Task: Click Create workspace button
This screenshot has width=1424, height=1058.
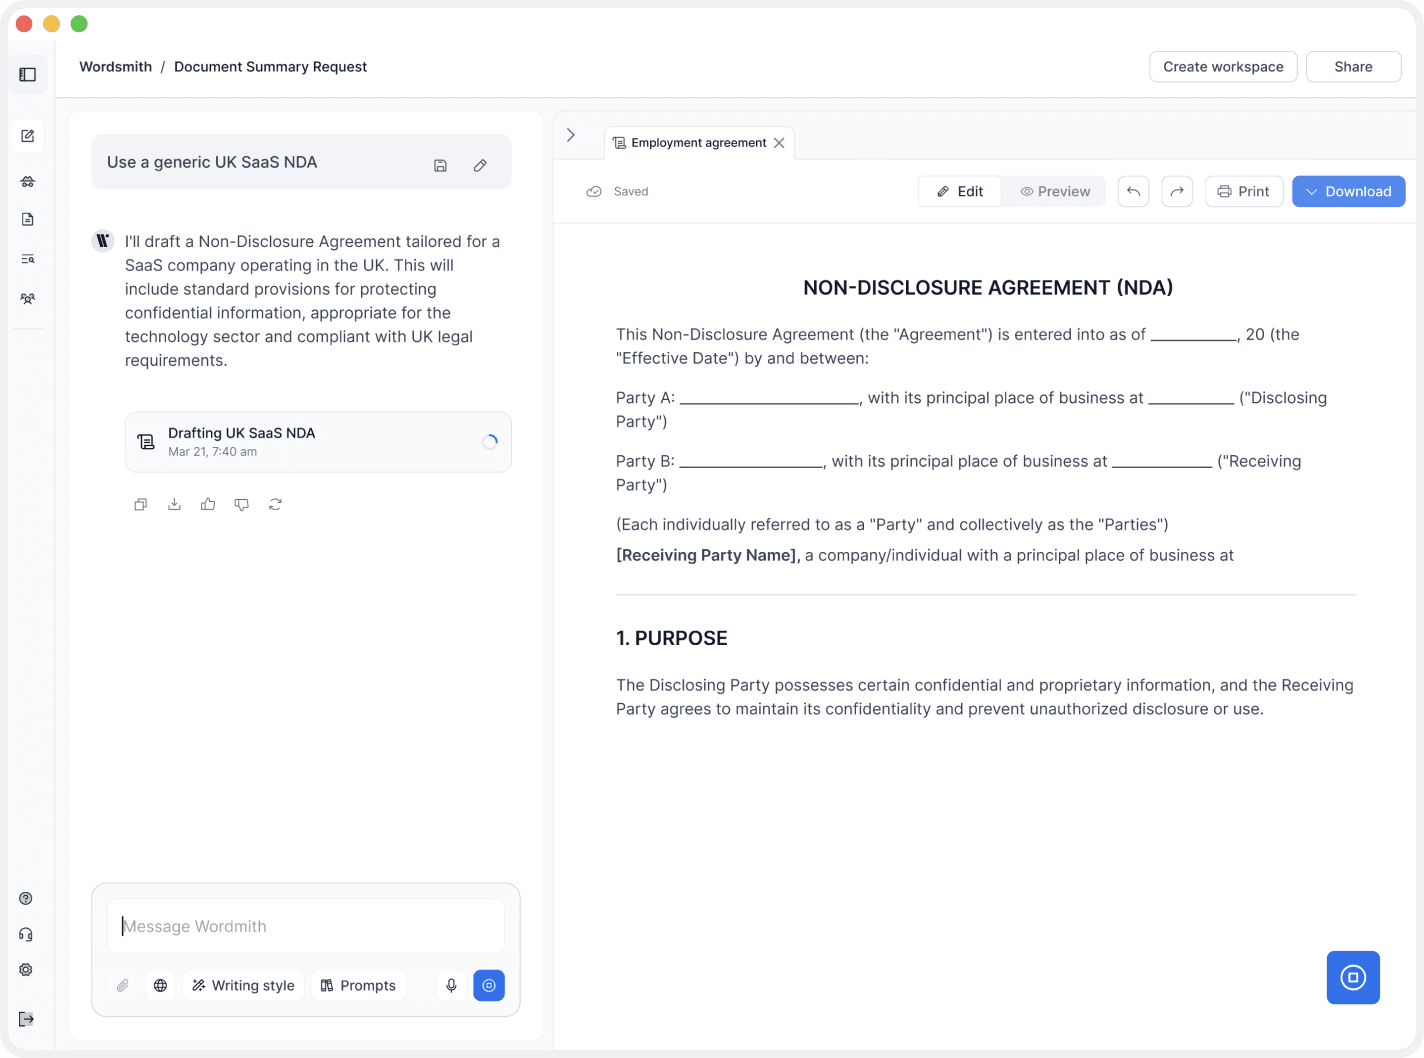Action: 1223,67
